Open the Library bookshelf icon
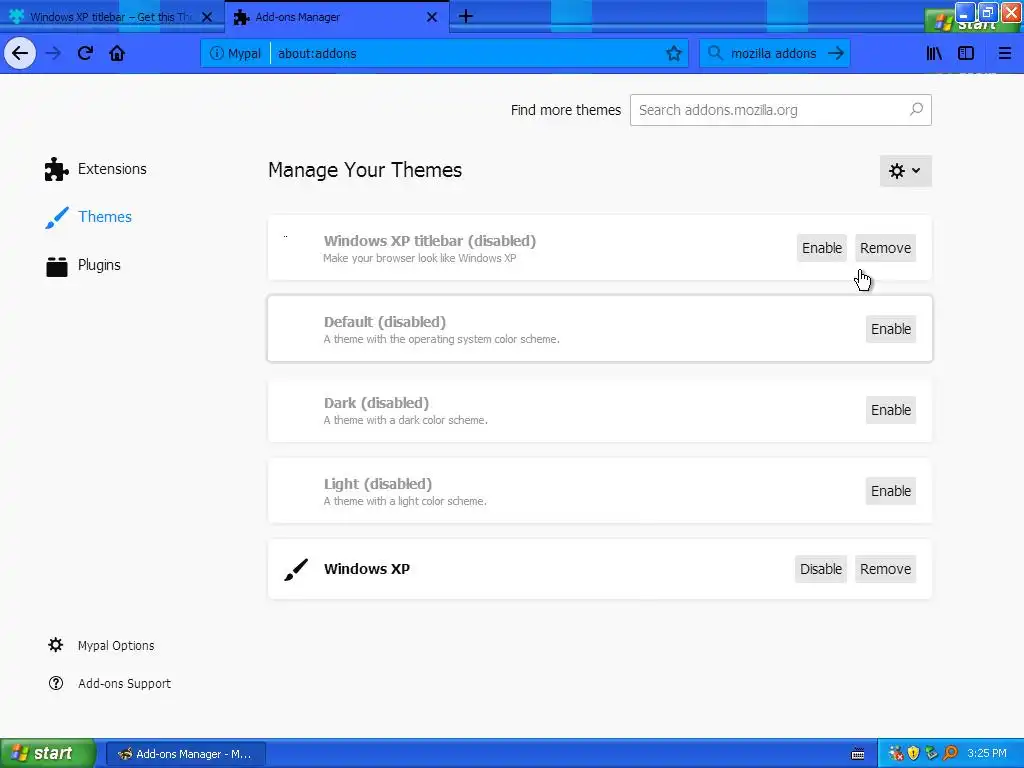The width and height of the screenshot is (1024, 768). point(934,53)
